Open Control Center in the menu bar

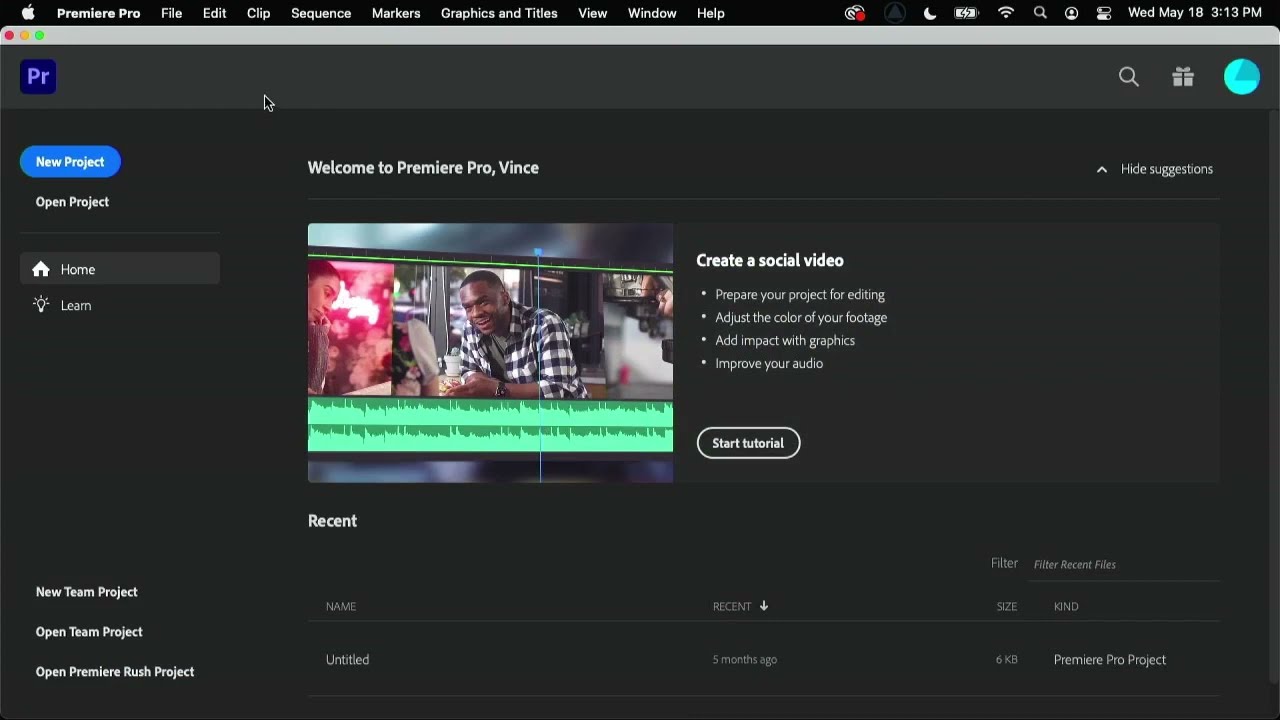click(1104, 13)
